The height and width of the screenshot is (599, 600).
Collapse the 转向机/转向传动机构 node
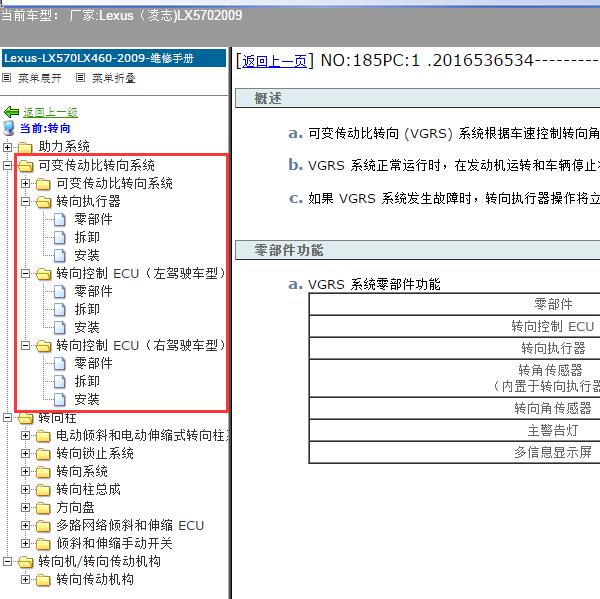pyautogui.click(x=7, y=561)
